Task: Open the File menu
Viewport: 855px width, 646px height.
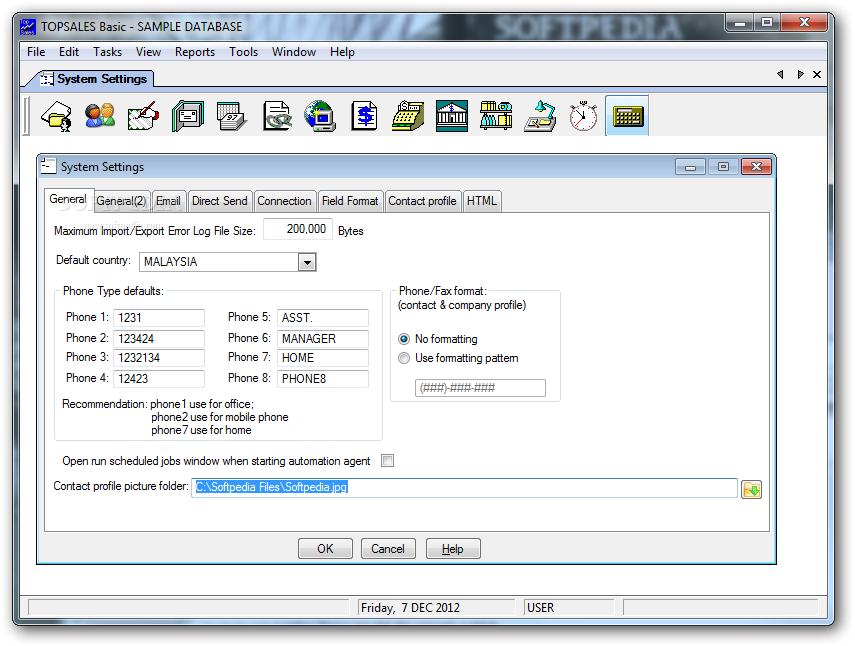Action: (36, 52)
